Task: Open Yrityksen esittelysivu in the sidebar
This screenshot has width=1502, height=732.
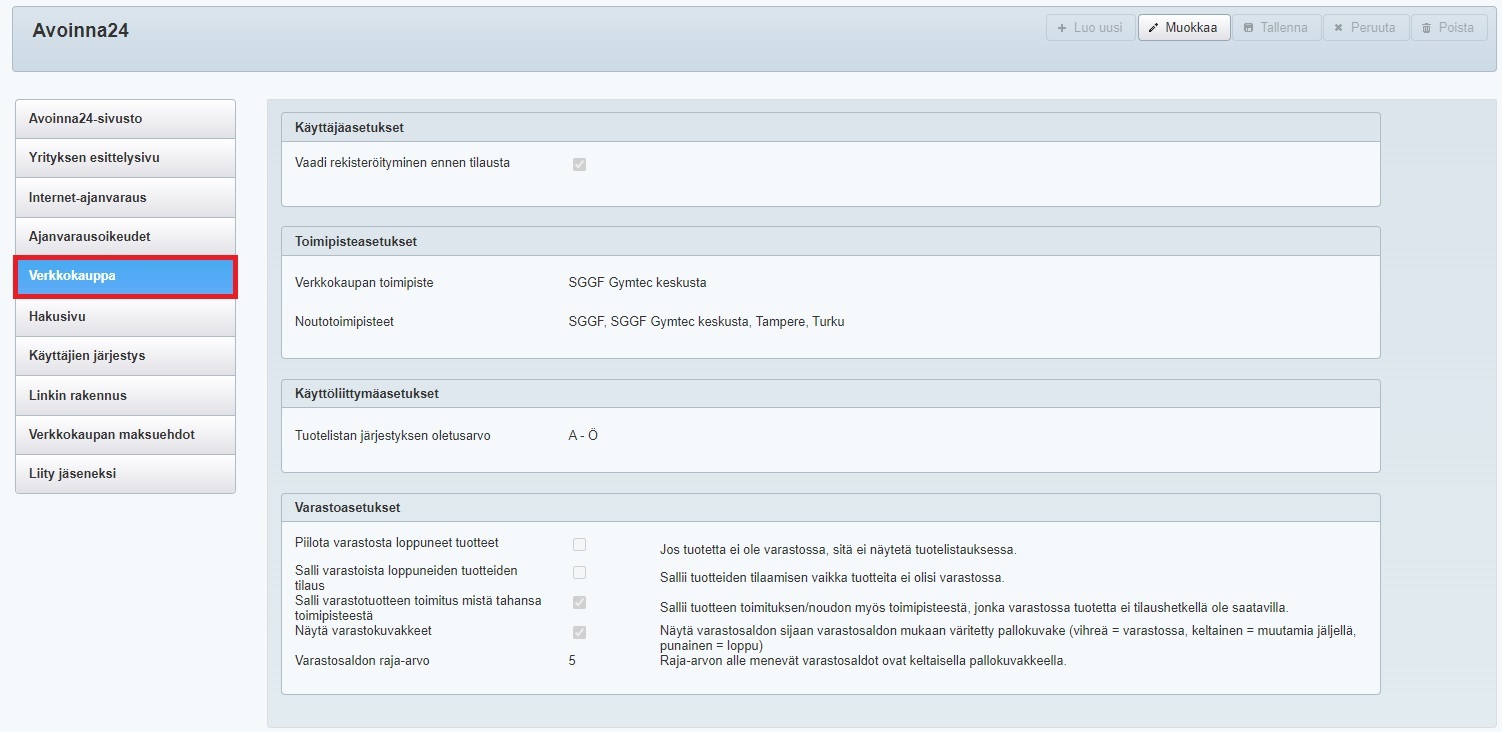Action: pos(125,158)
